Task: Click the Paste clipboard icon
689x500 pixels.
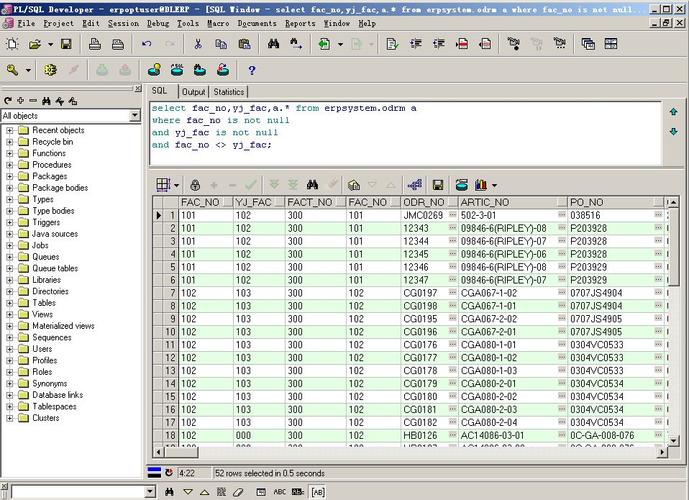Action: click(x=244, y=44)
